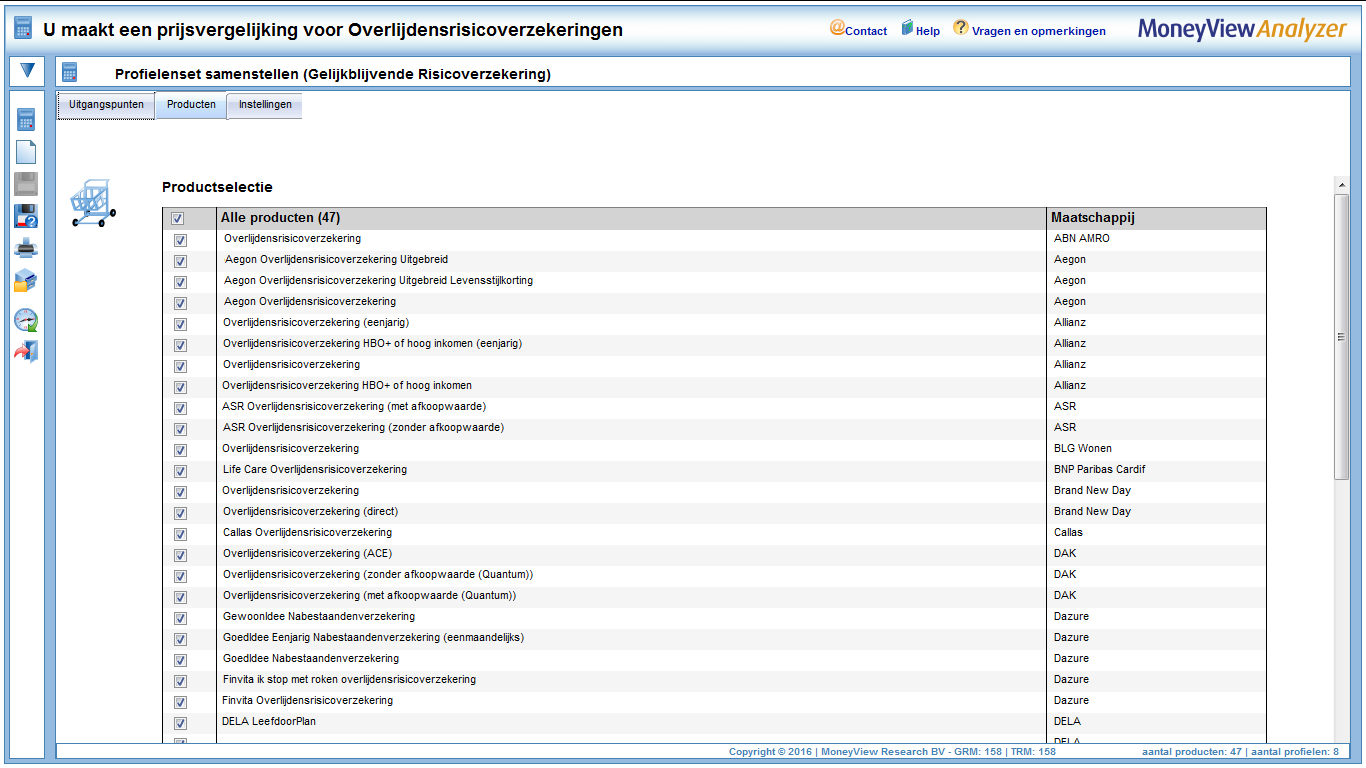1366x768 pixels.
Task: Toggle Allianz Overlijdensrisicoverzekering (eenjarig) checkbox
Action: [180, 324]
